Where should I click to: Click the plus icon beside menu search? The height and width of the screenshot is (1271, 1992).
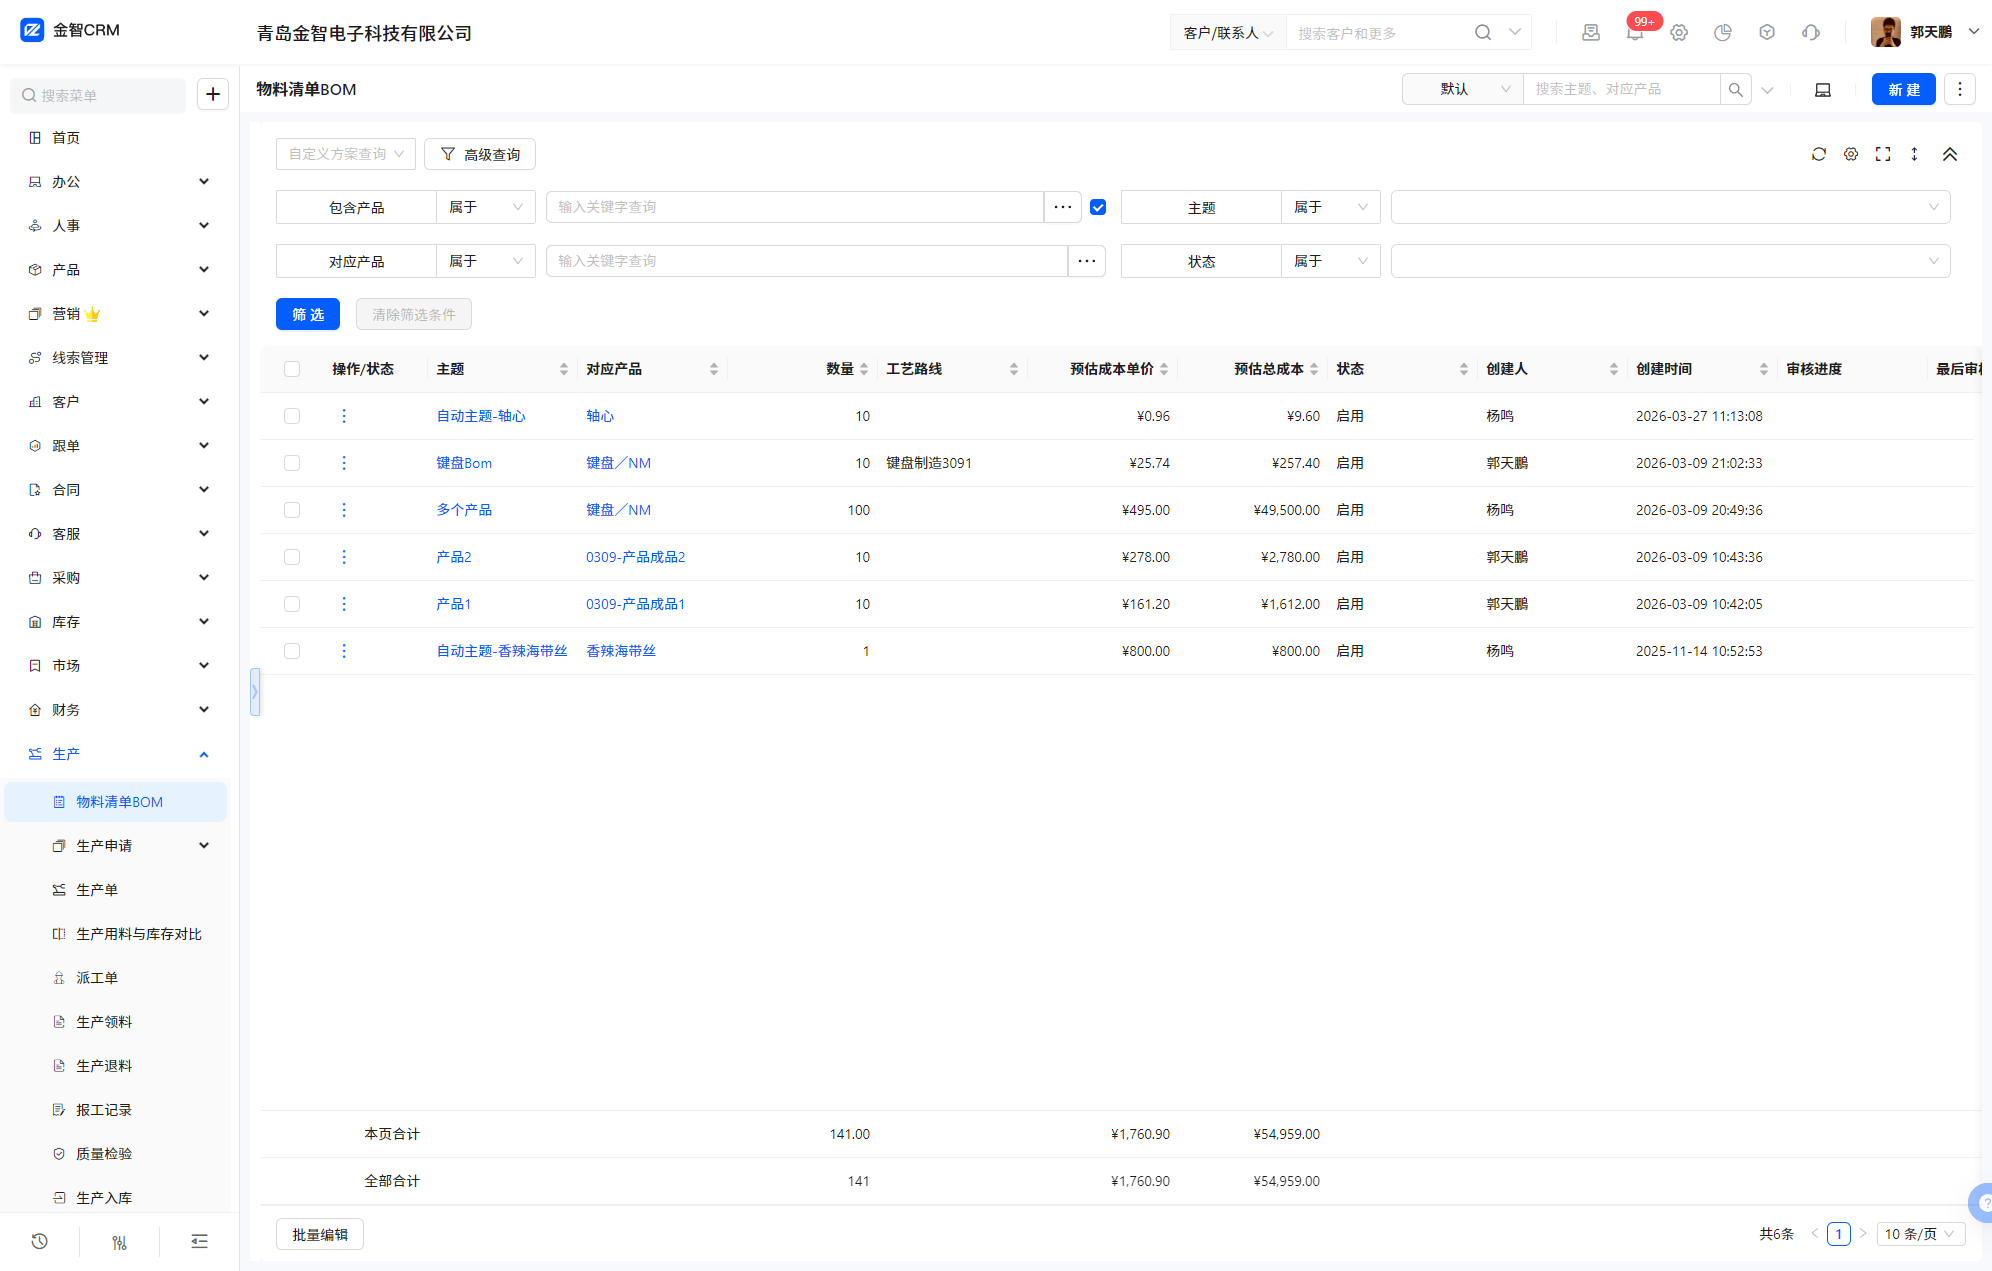point(213,94)
